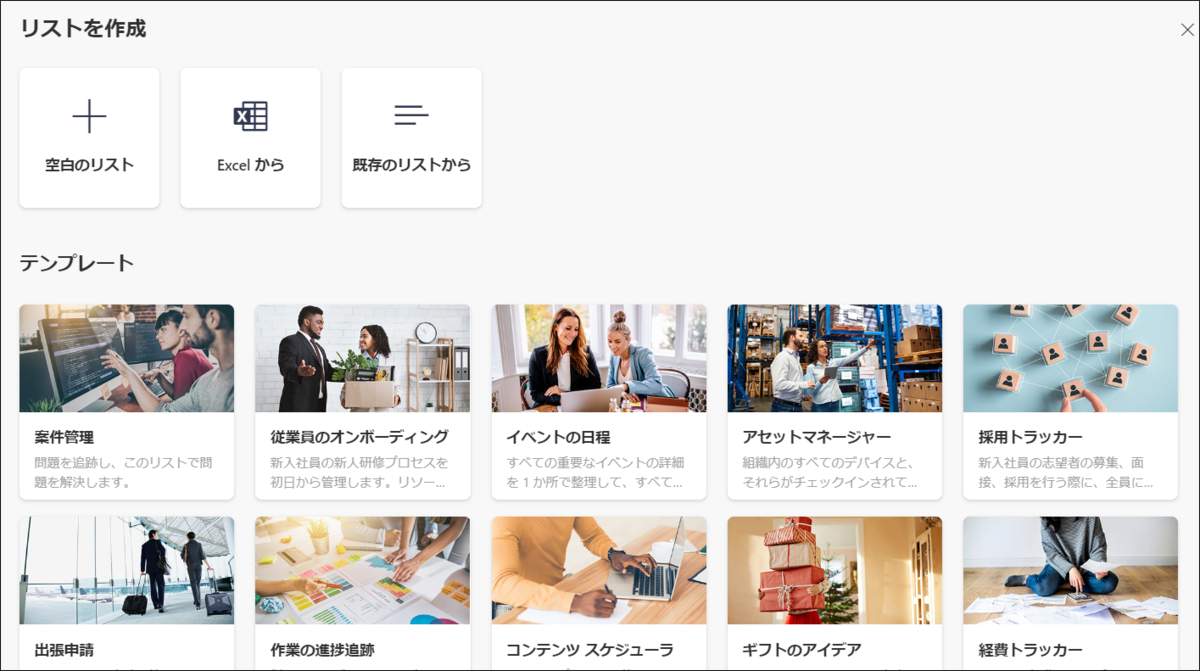Click the description starting すべての重要なイベント
The height and width of the screenshot is (671, 1200).
click(x=595, y=472)
